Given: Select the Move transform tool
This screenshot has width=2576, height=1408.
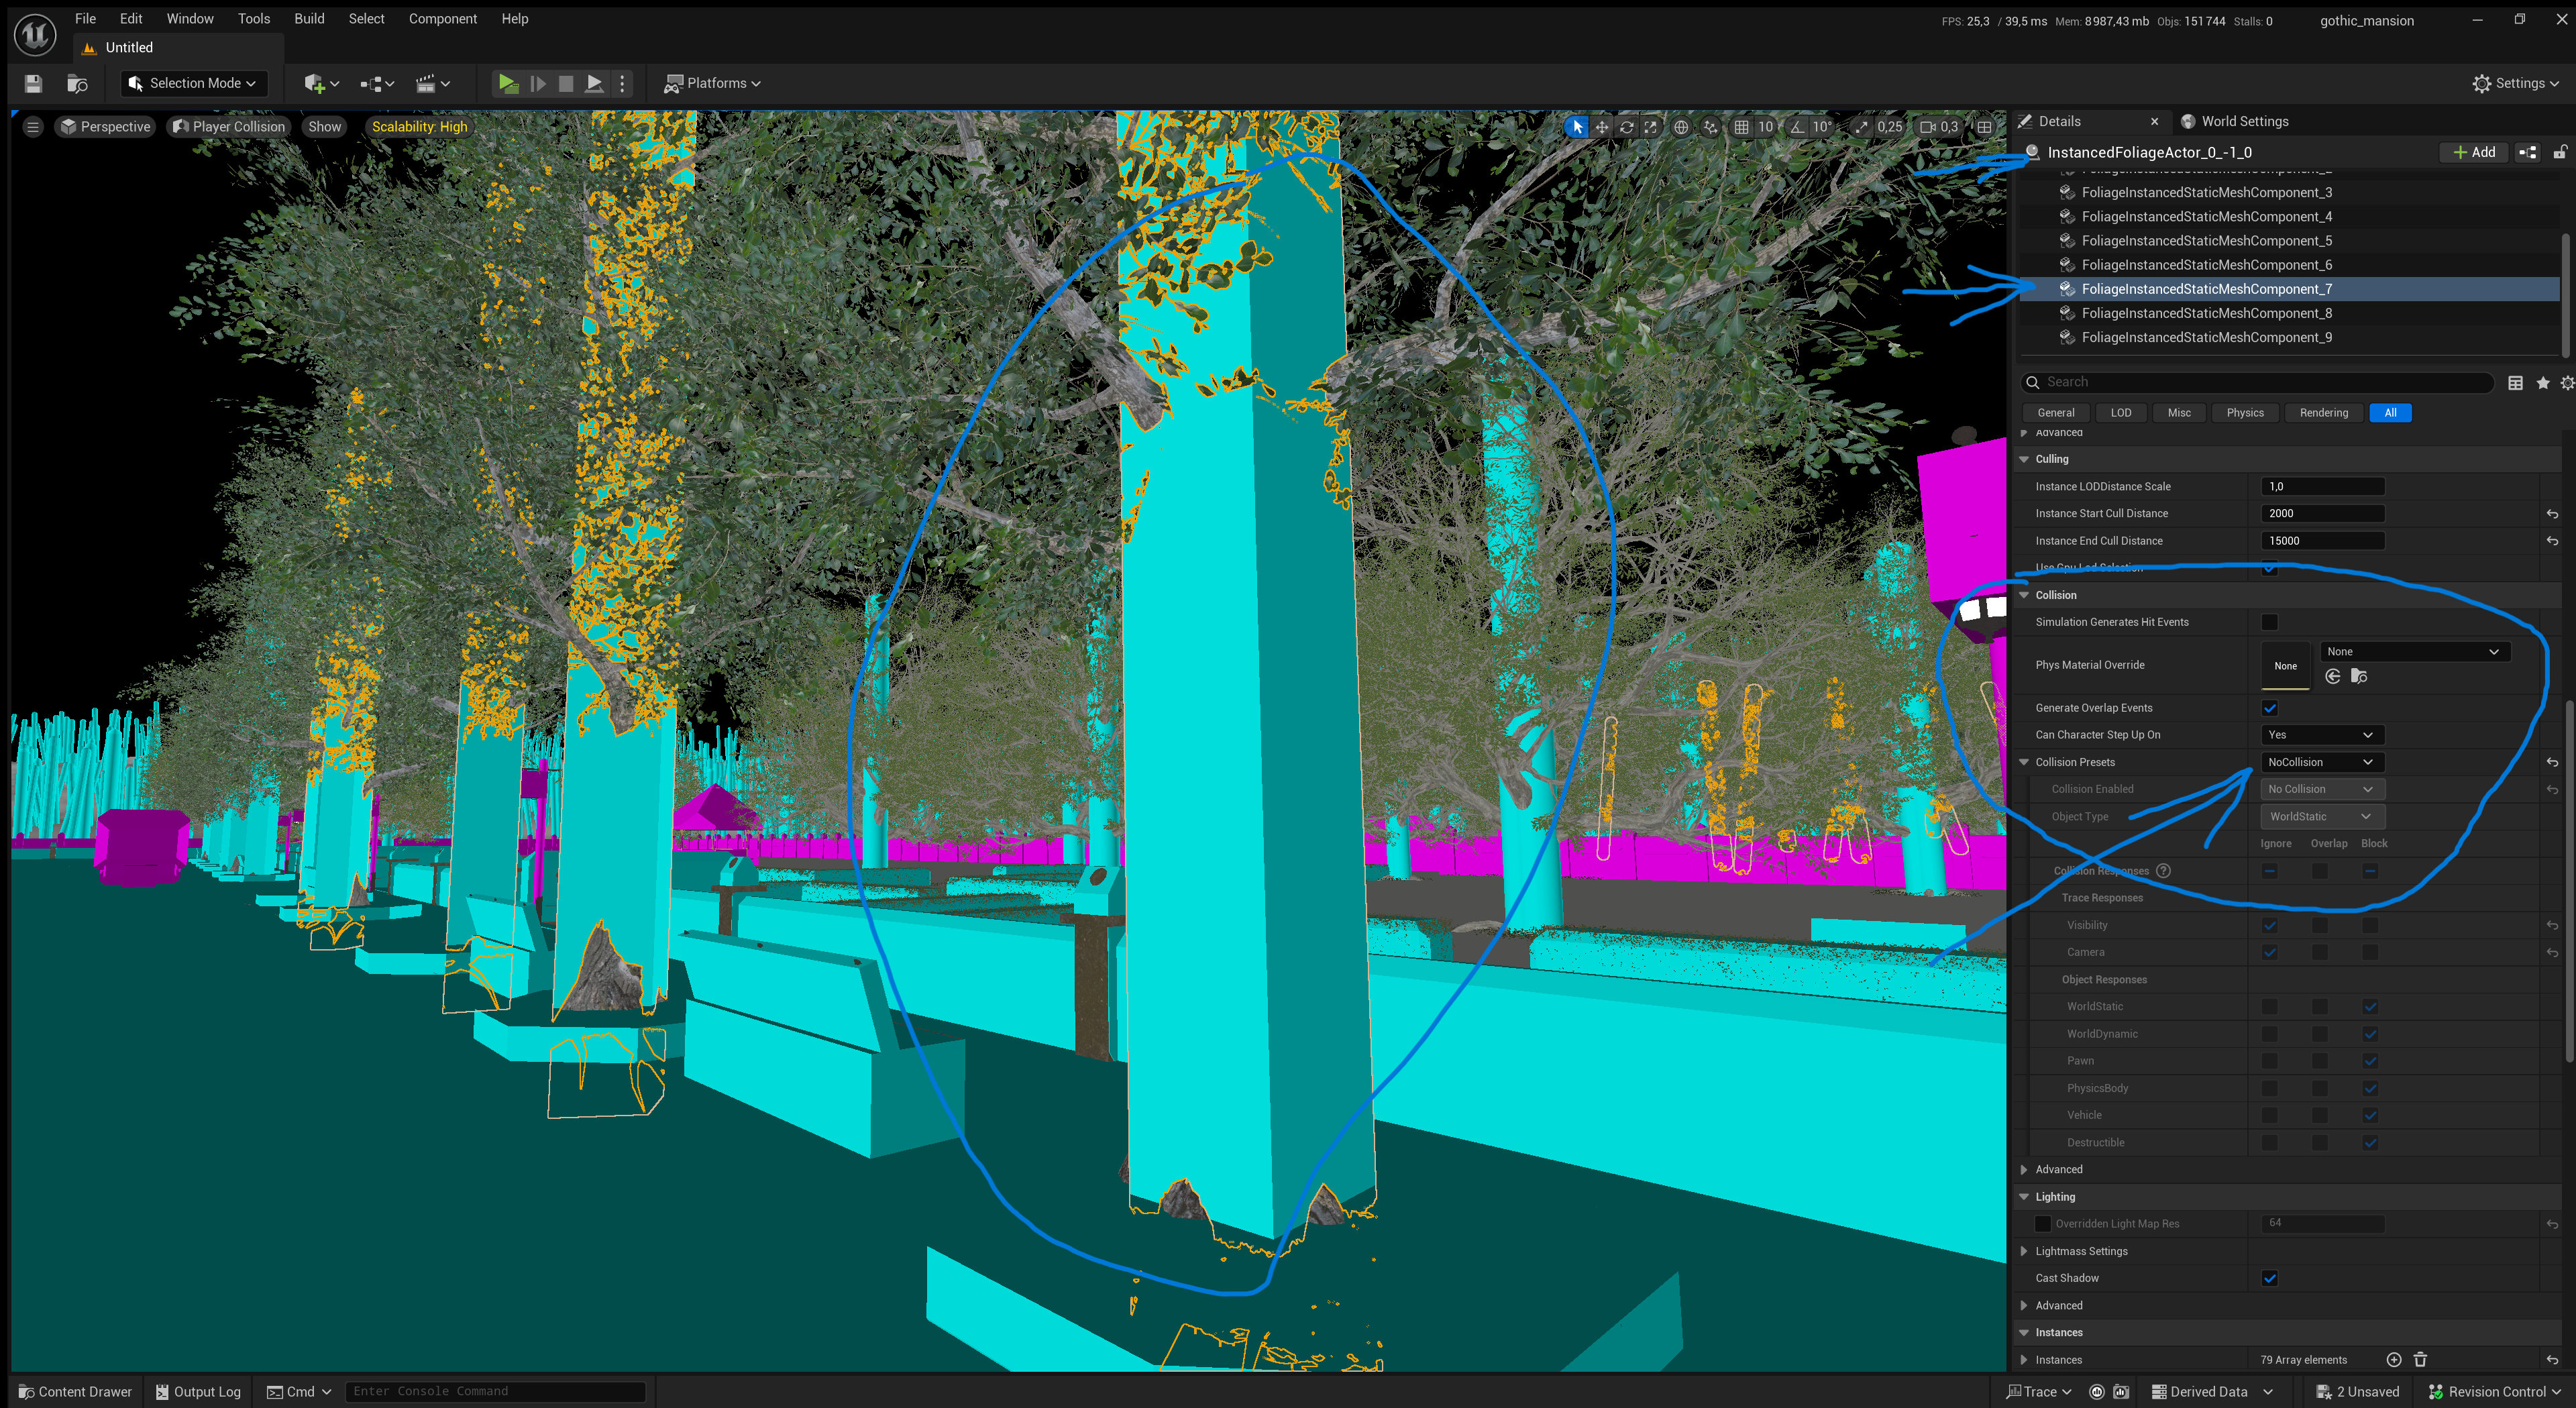Looking at the screenshot, I should (x=1602, y=127).
